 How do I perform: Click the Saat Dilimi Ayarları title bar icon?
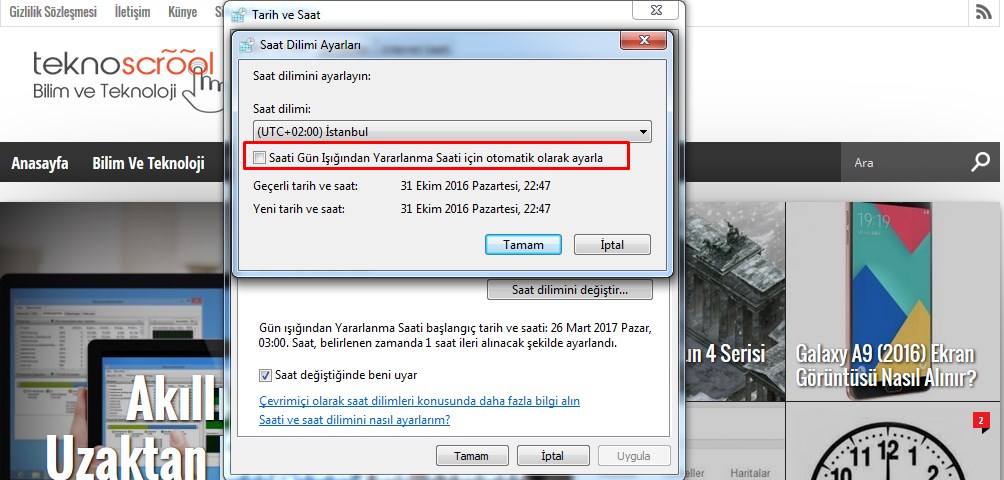tap(246, 45)
